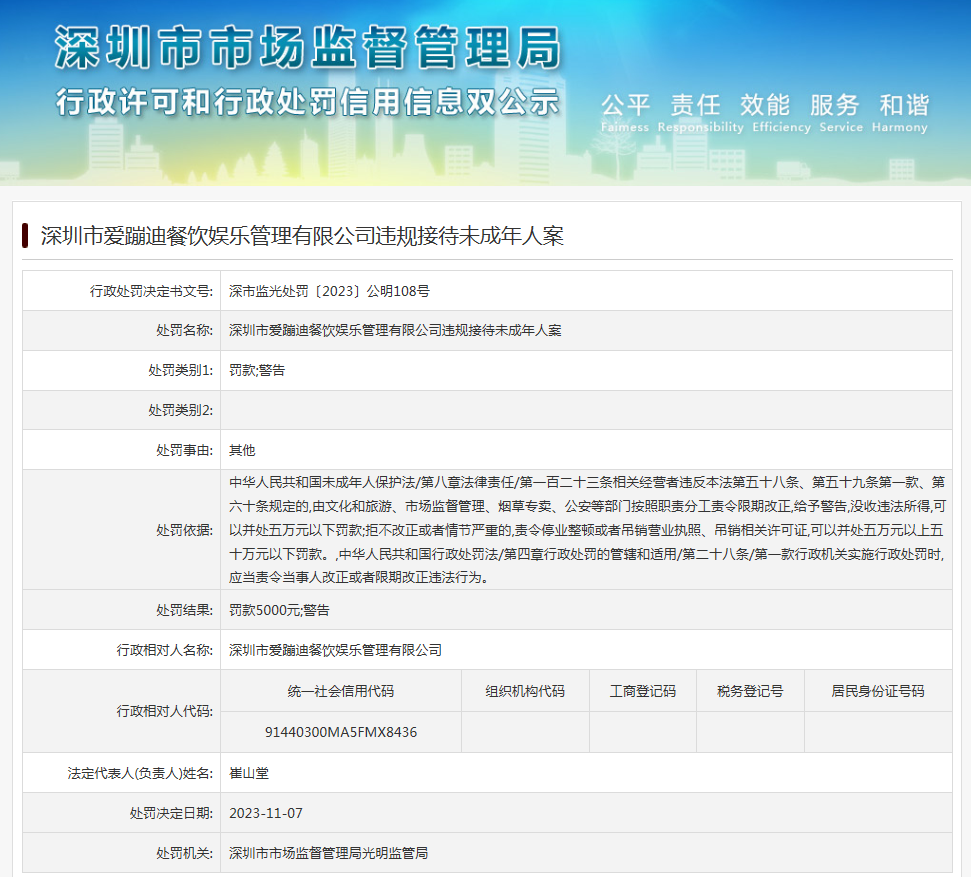971x877 pixels.
Task: Select the 效能 Efficiency slogan in banner
Action: (782, 113)
